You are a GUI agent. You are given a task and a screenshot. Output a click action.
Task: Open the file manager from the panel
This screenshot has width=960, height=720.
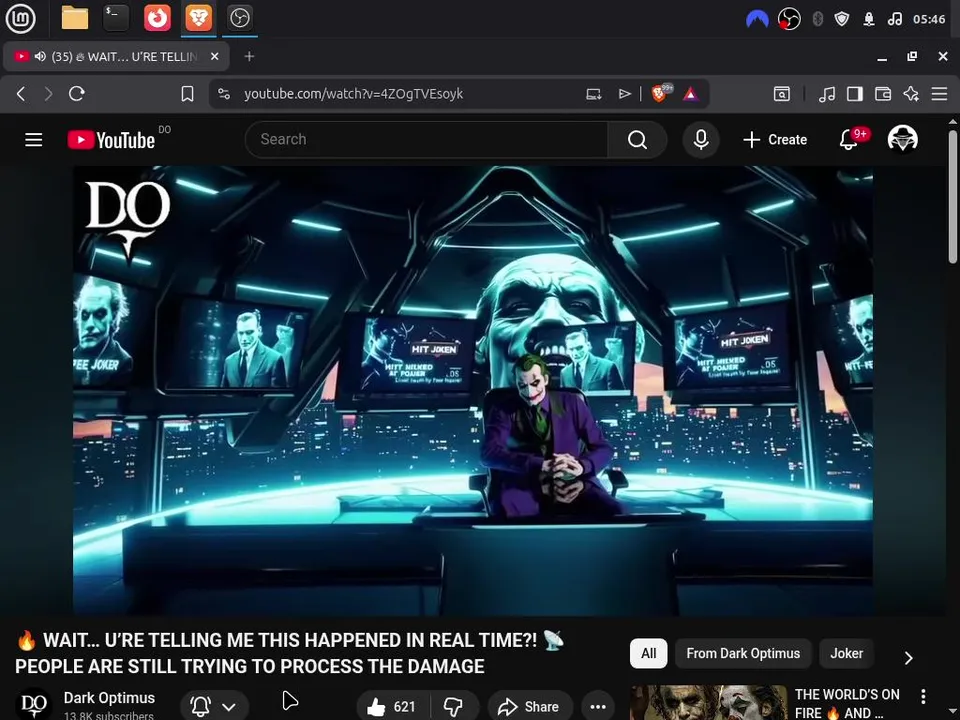75,18
